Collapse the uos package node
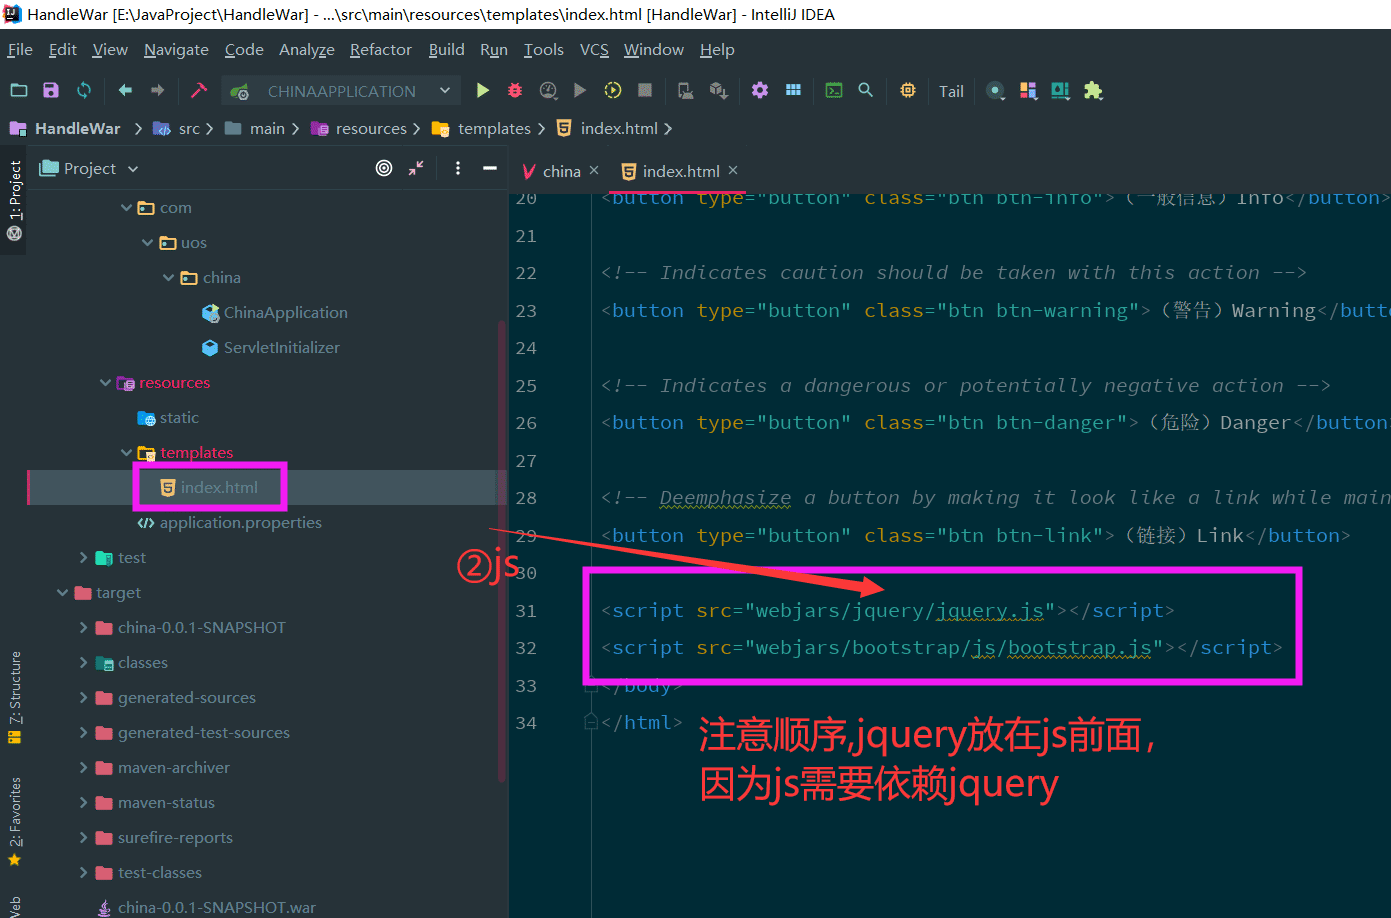Image resolution: width=1391 pixels, height=918 pixels. [x=148, y=243]
